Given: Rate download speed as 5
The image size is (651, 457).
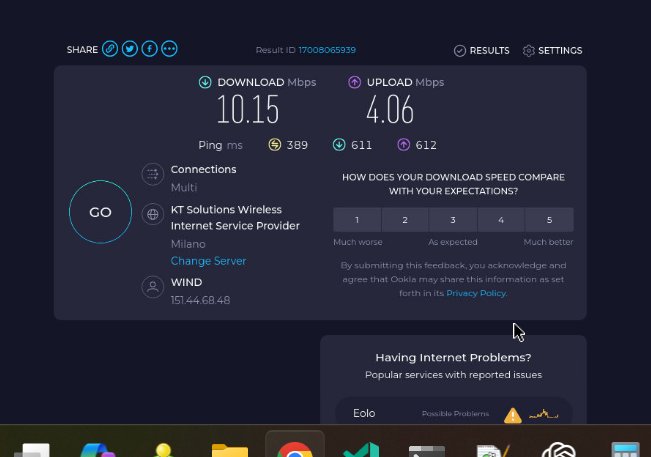Looking at the screenshot, I should (x=549, y=220).
